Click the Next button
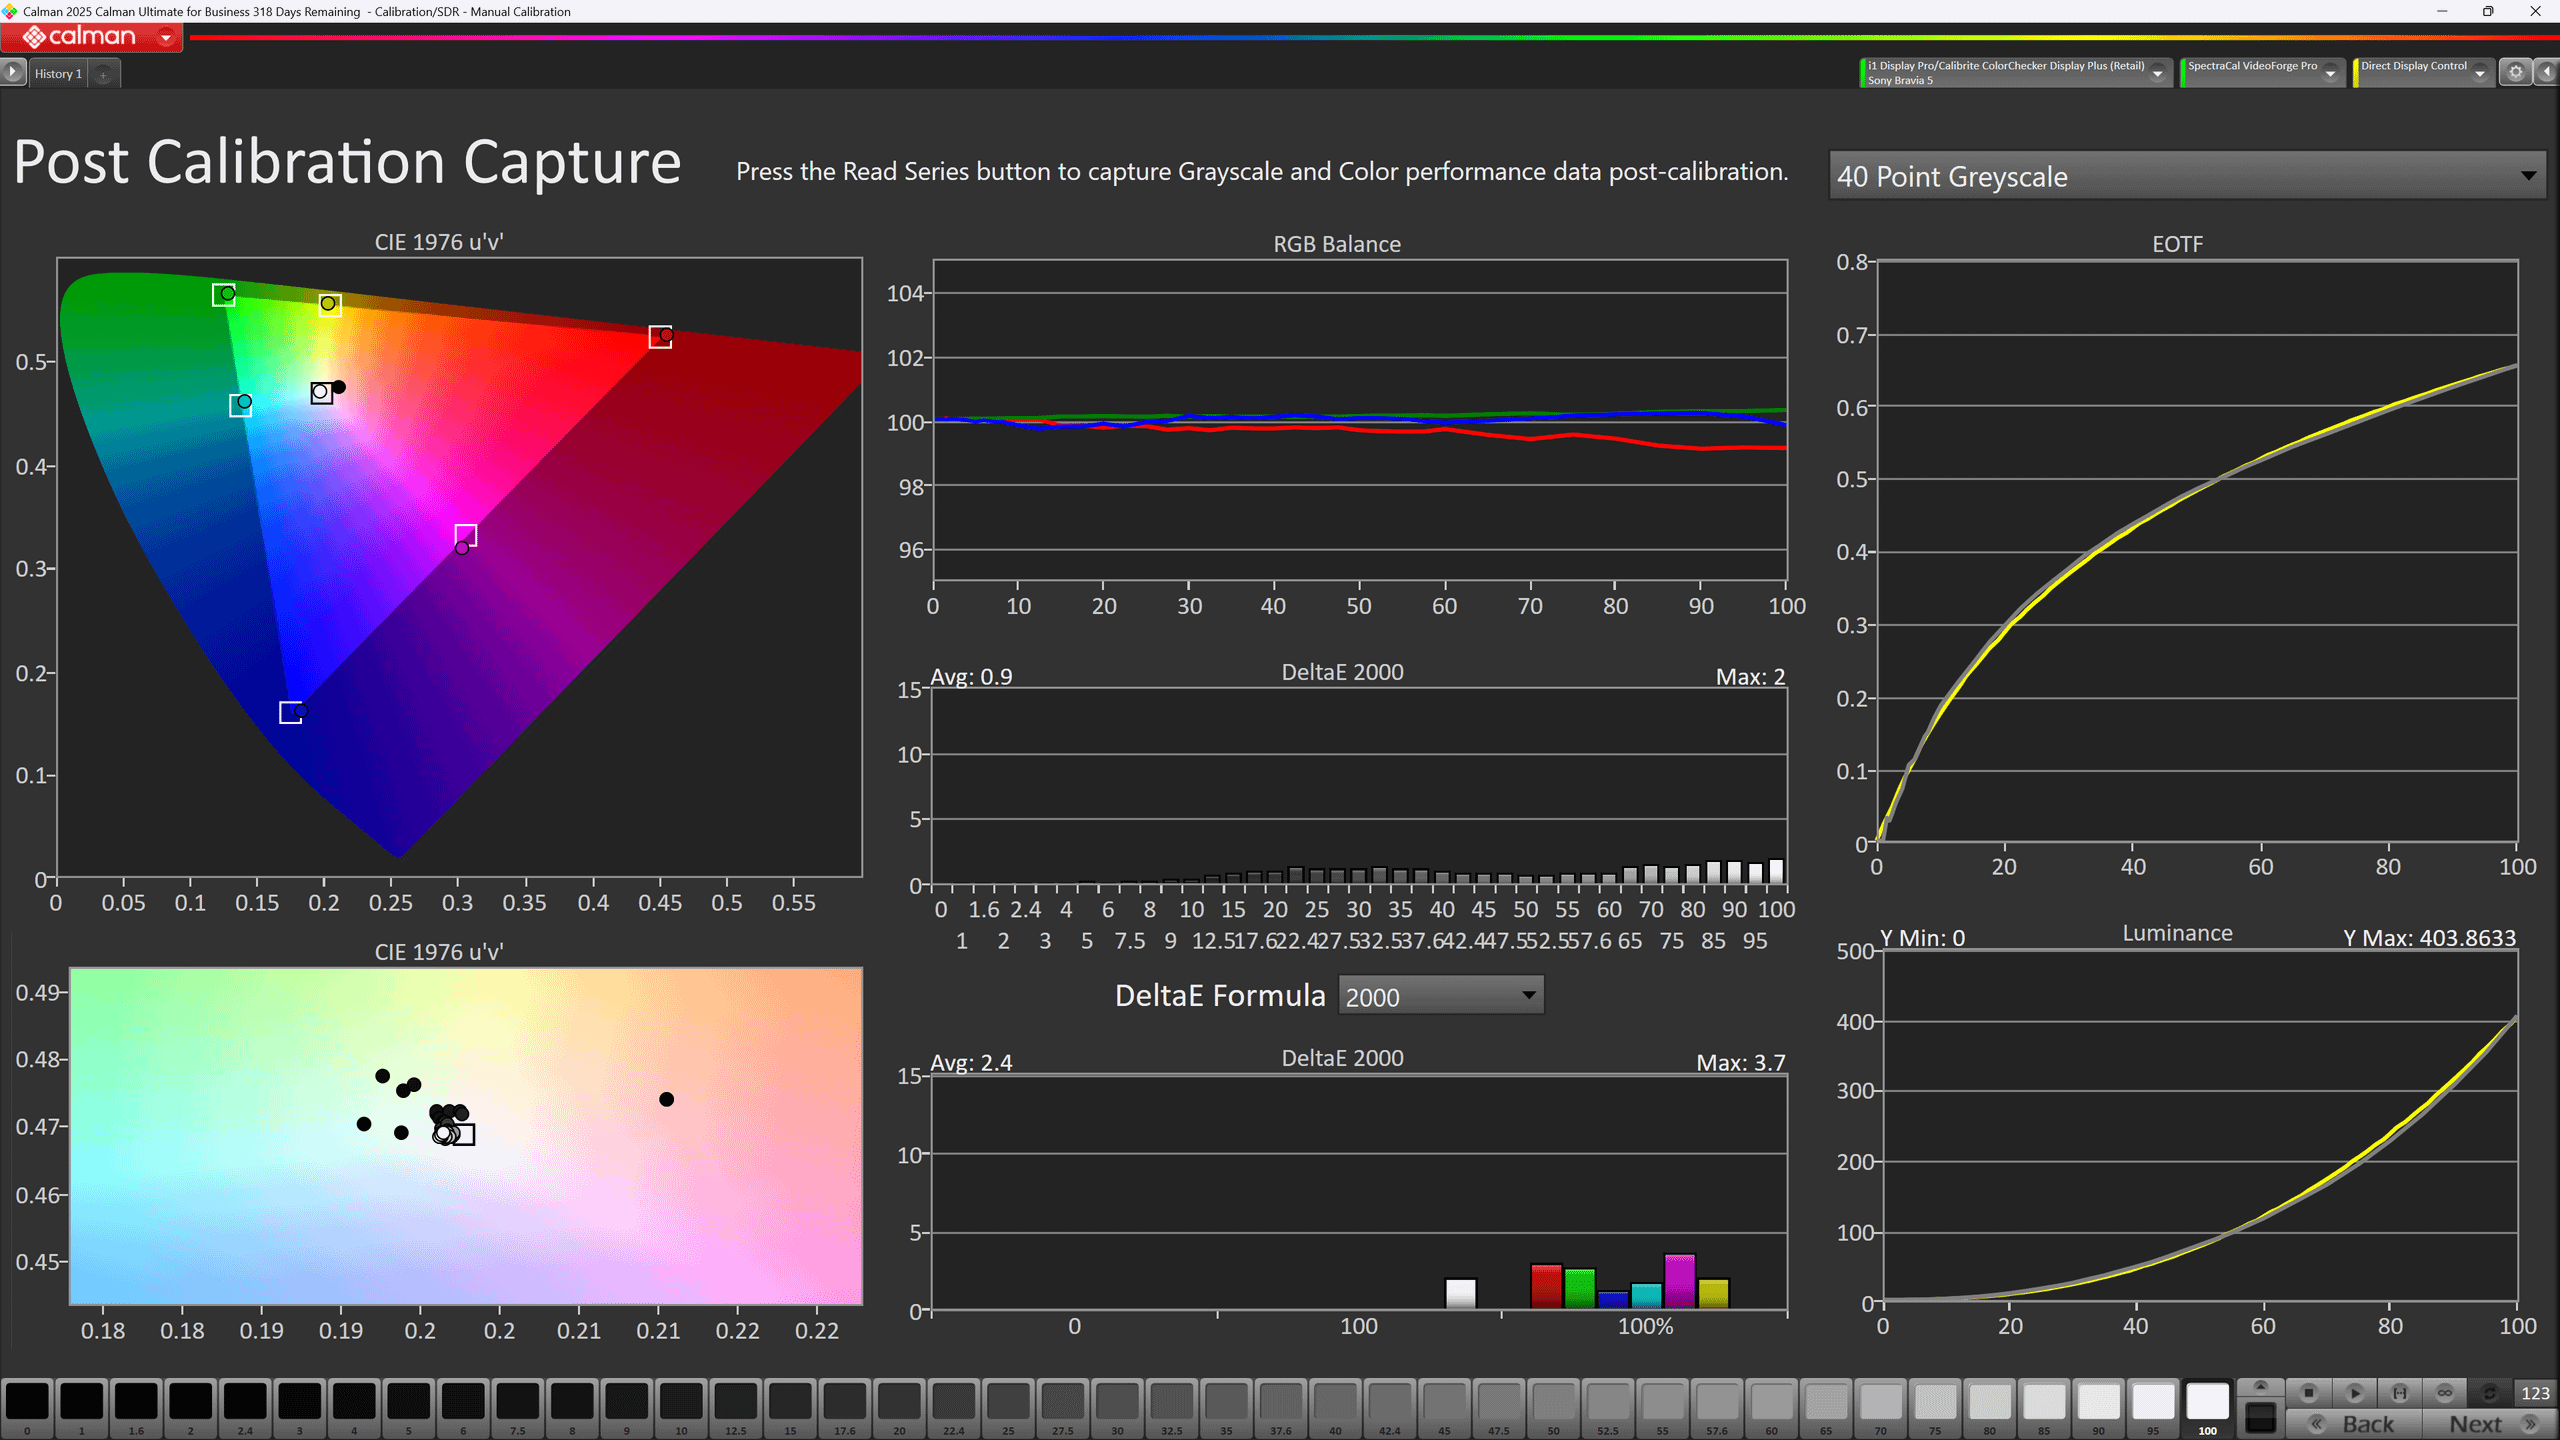The image size is (2560, 1440). coord(2490,1424)
